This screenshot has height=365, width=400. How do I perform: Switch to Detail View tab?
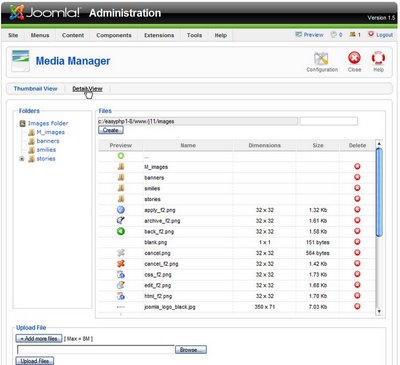click(87, 89)
